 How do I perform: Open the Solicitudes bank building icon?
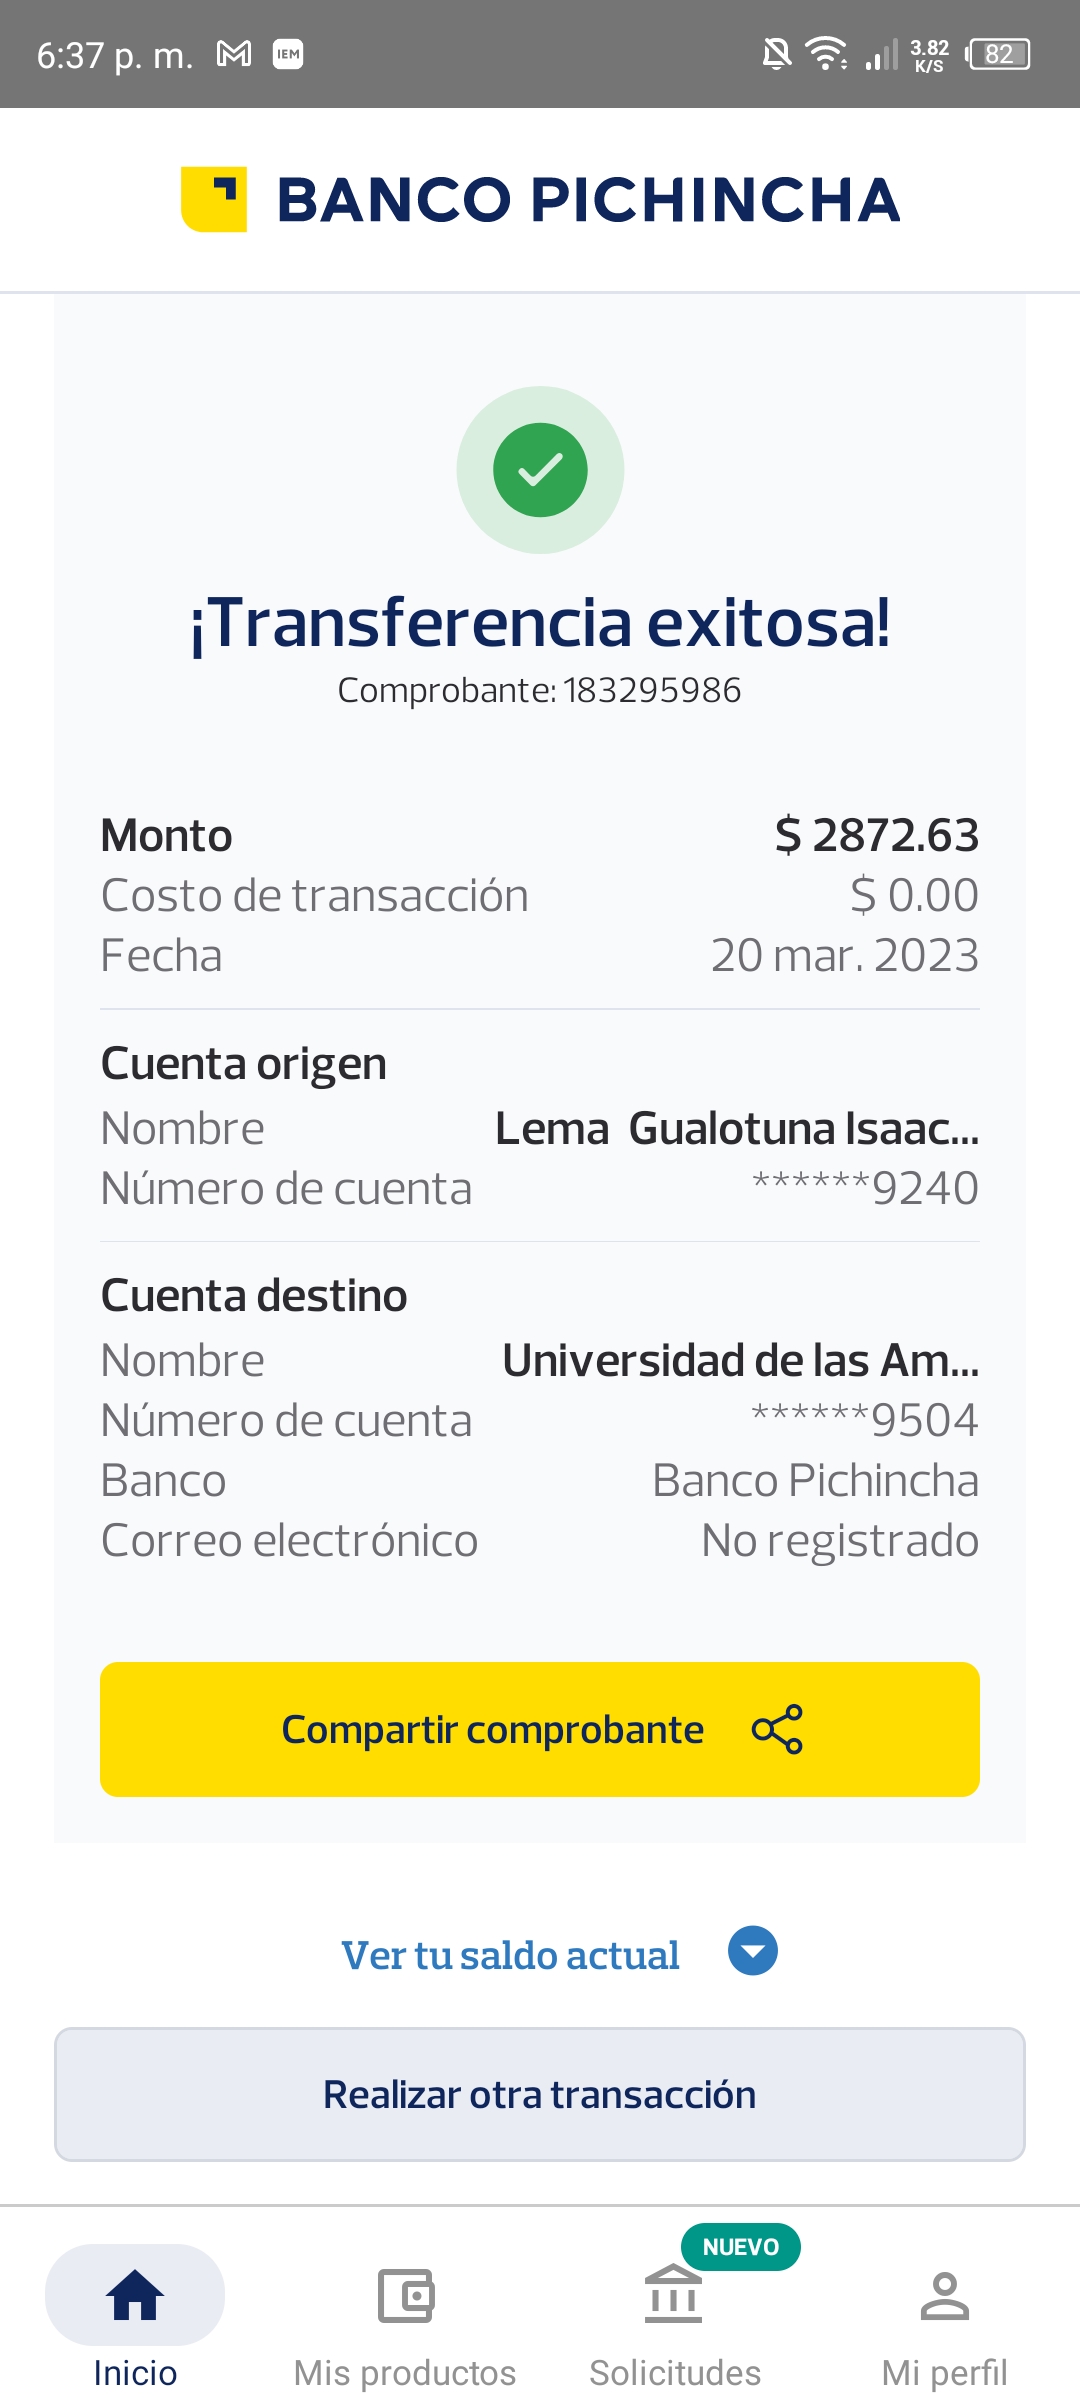674,2295
